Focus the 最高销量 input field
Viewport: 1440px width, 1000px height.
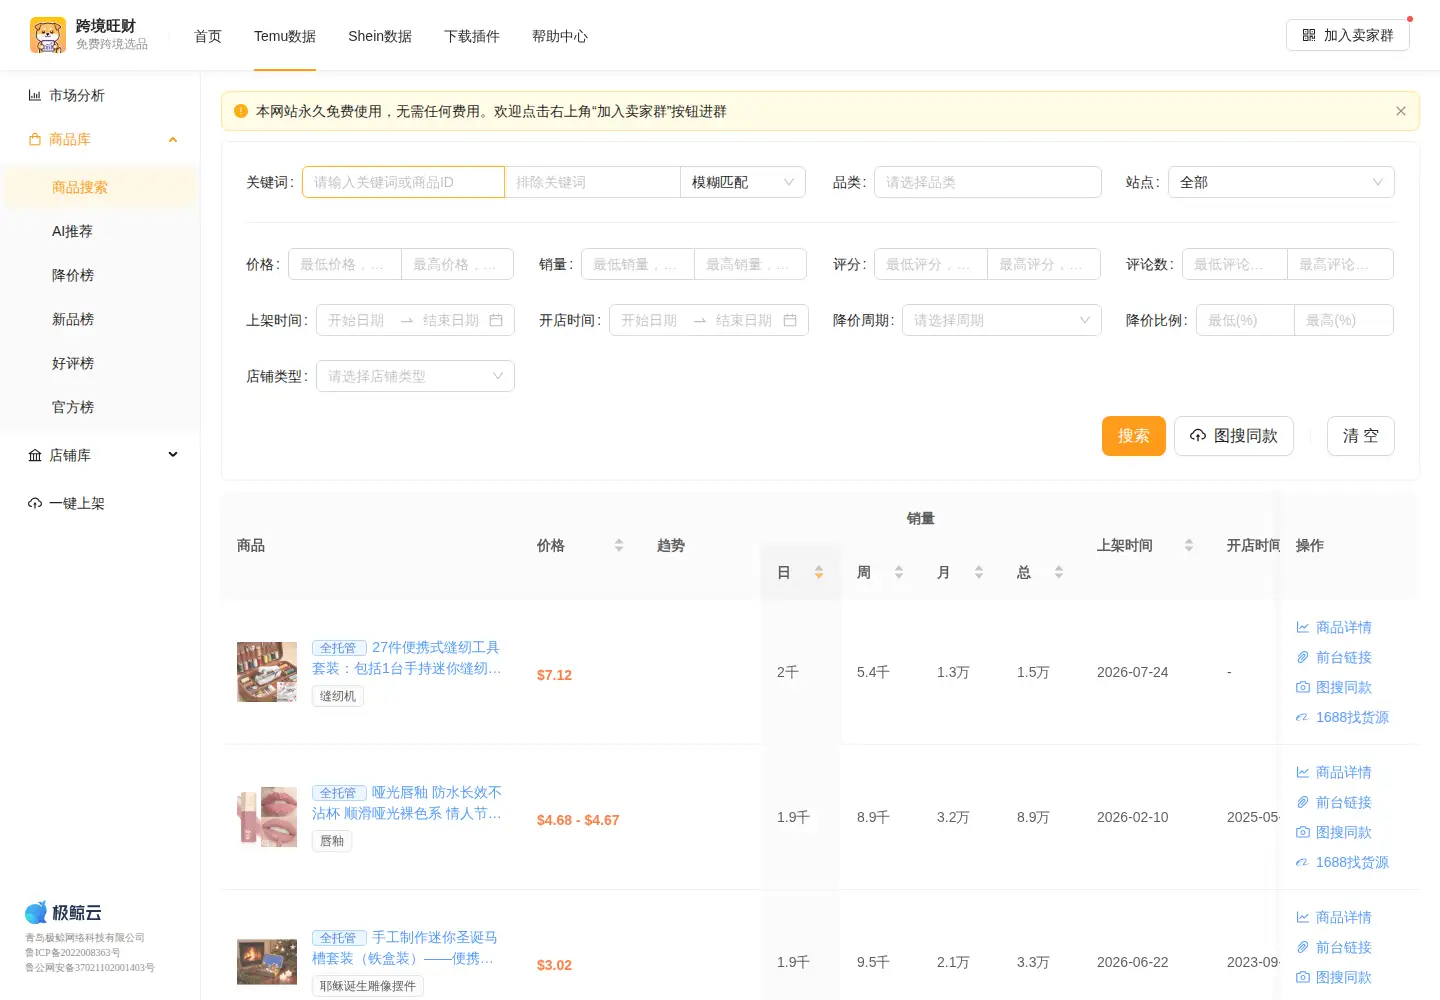750,264
